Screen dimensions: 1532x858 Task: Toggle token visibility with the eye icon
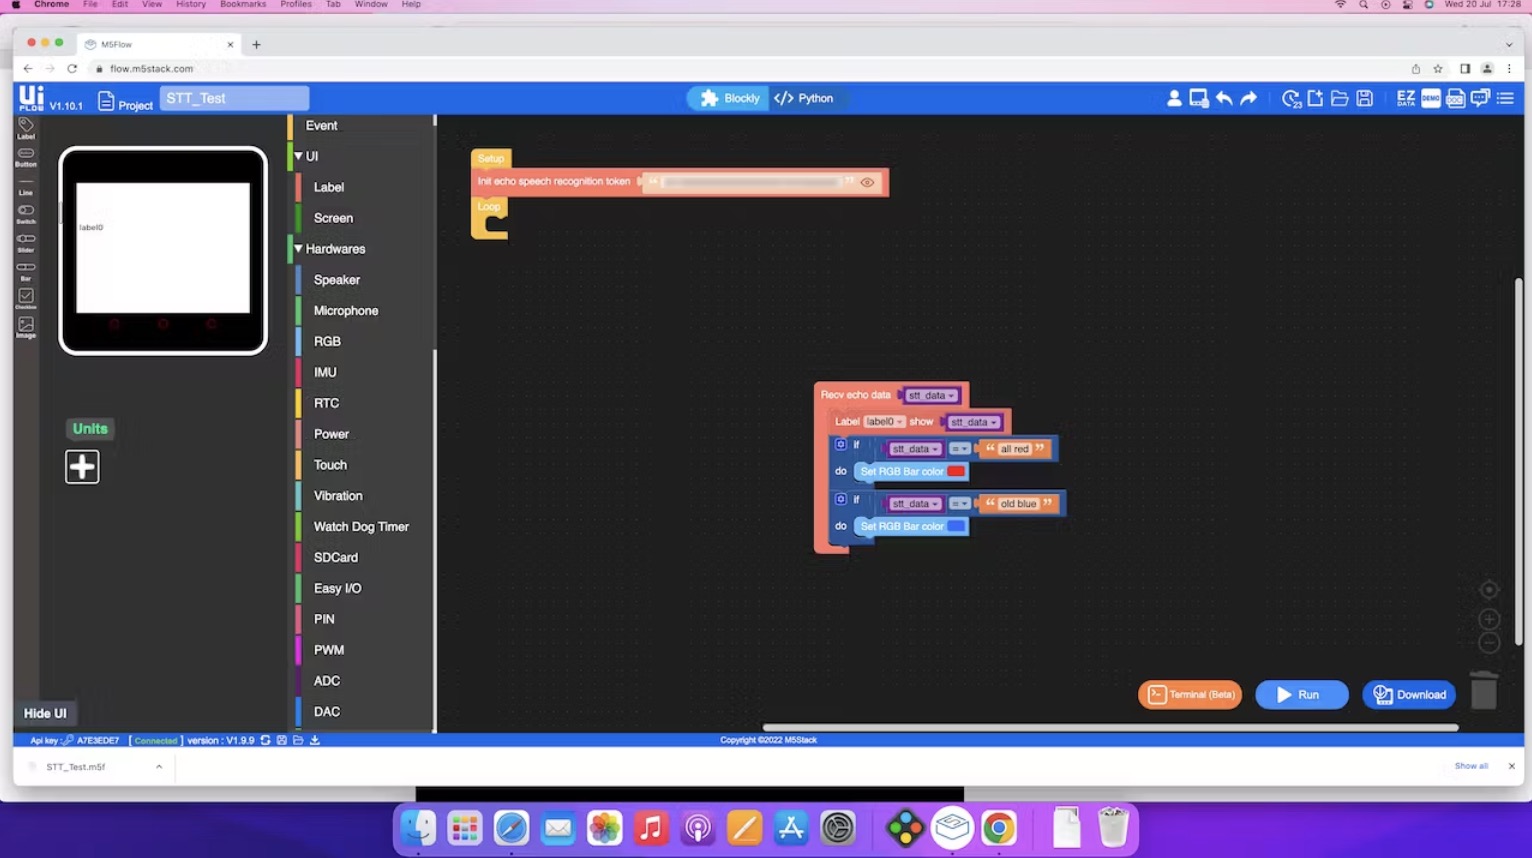(x=867, y=183)
